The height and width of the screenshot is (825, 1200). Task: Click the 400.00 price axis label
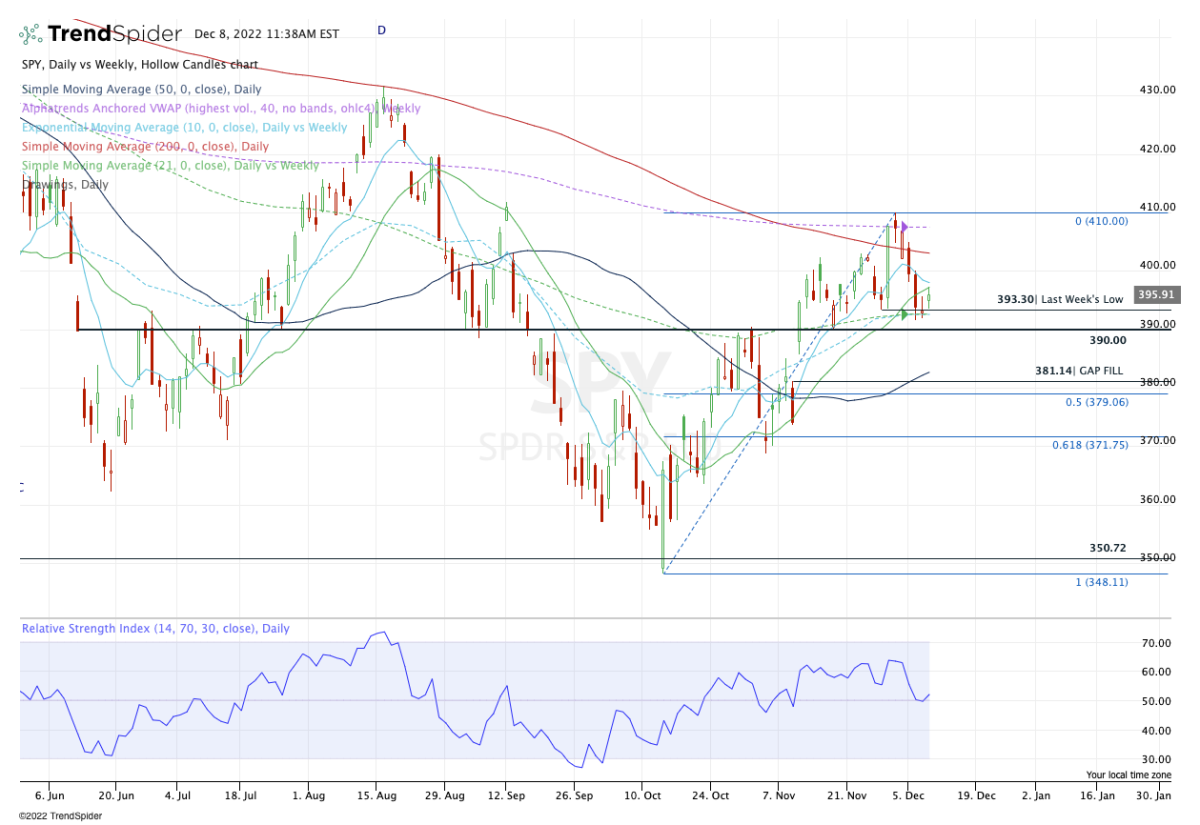click(x=1156, y=266)
